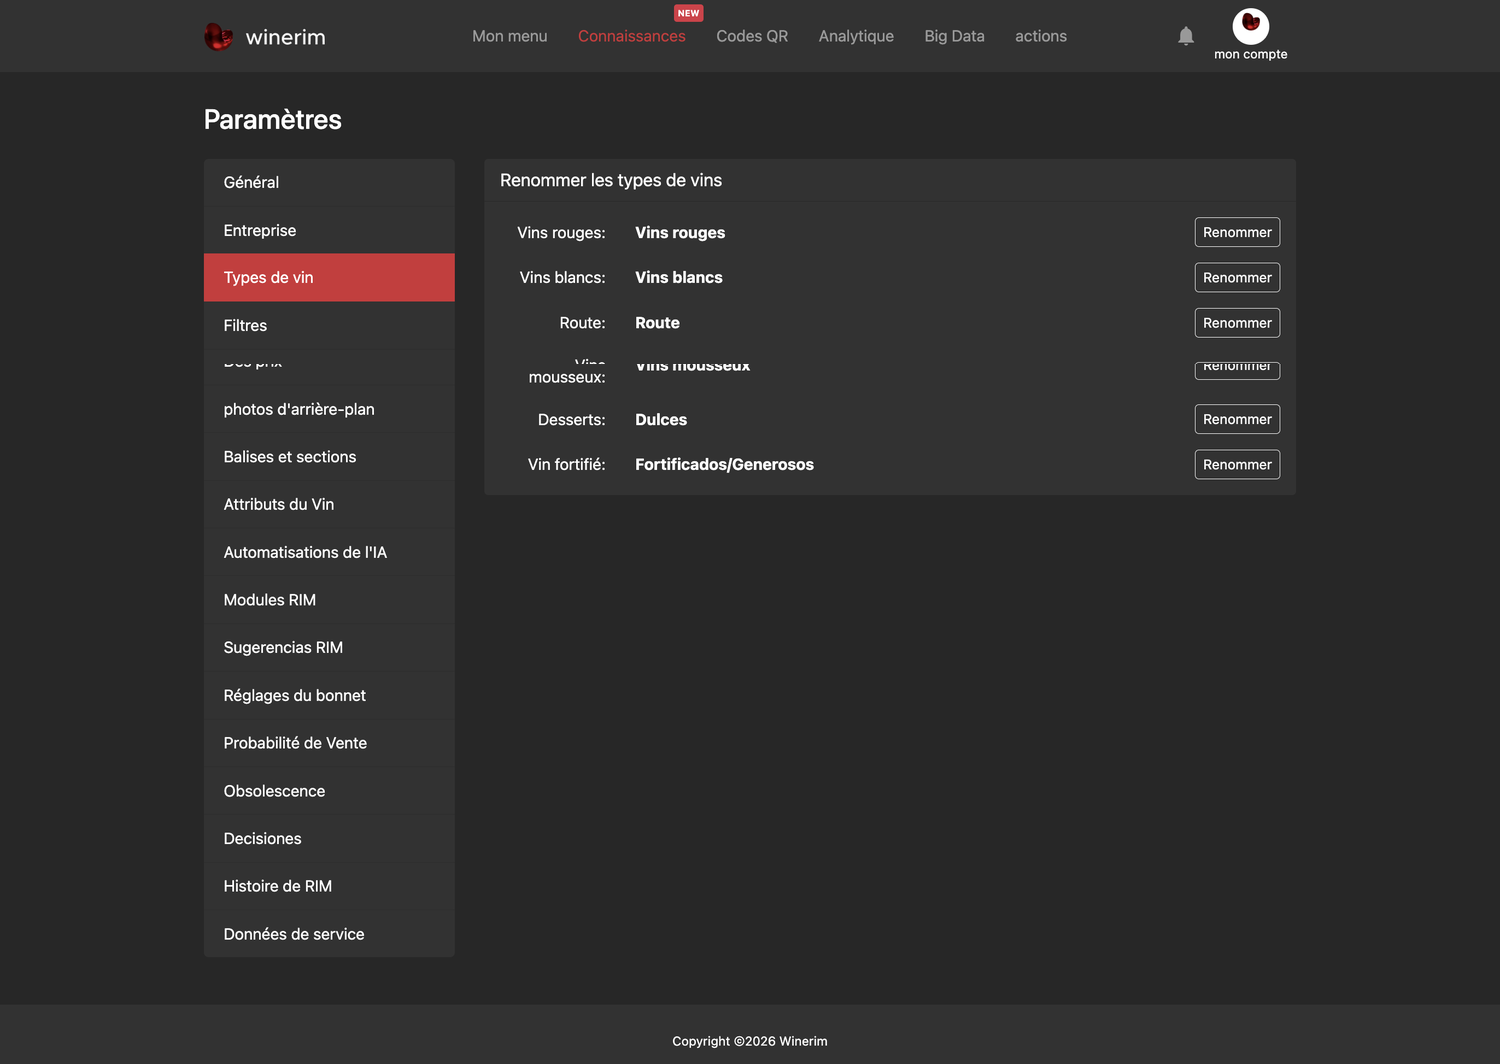Select Général settings tab
The image size is (1500, 1064).
(329, 182)
